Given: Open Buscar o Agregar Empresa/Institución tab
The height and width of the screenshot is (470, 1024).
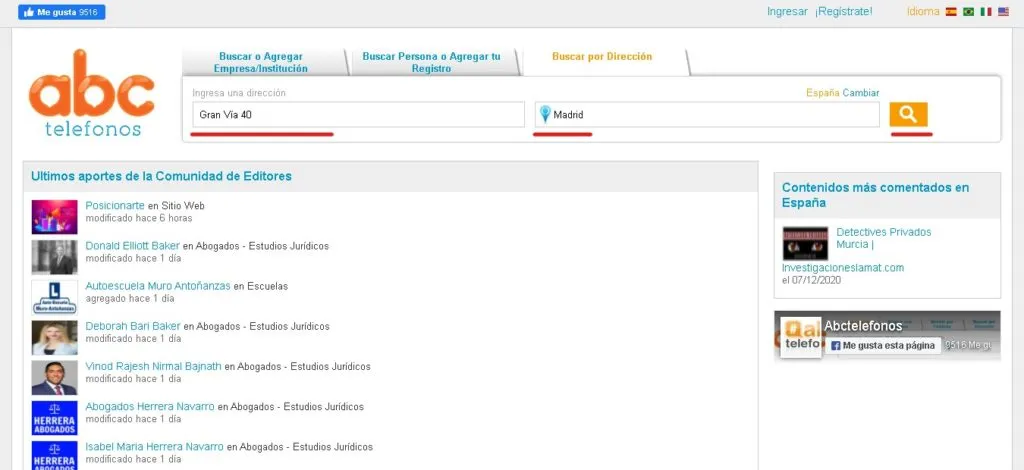Looking at the screenshot, I should 260,62.
